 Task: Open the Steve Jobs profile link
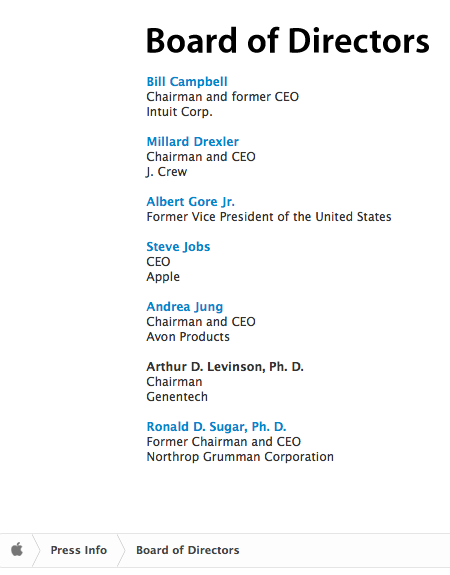[x=178, y=247]
